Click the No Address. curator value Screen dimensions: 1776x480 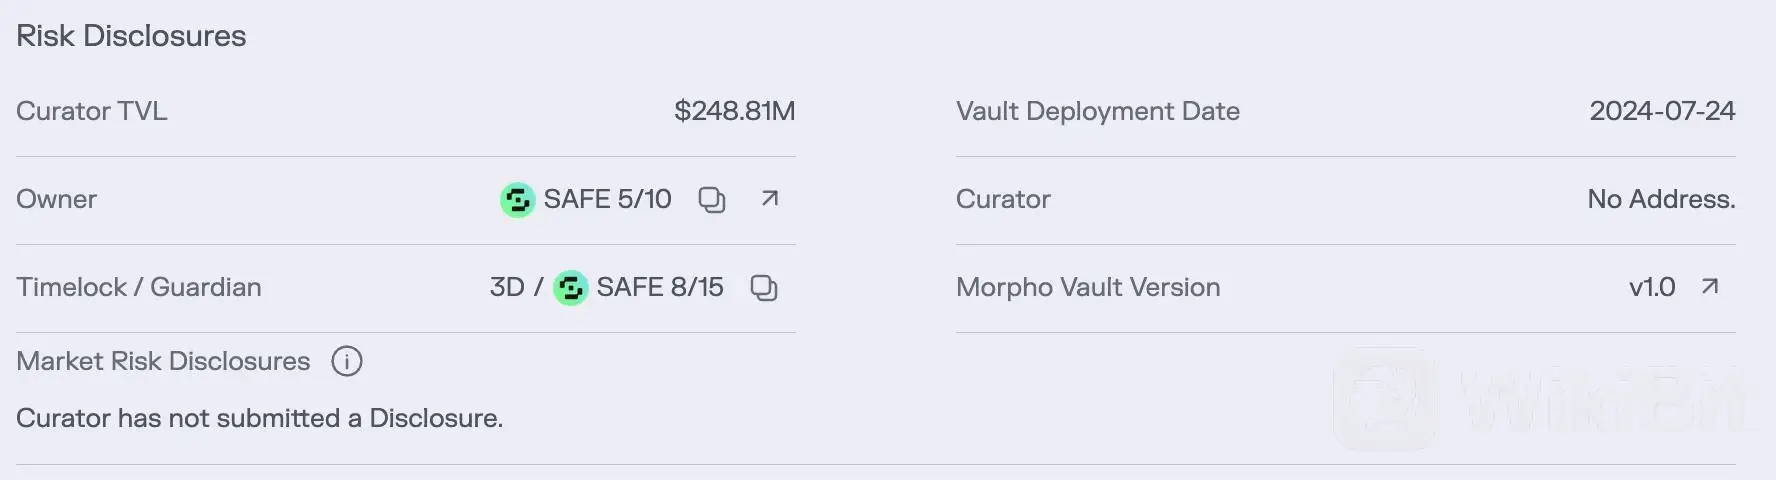click(1661, 199)
